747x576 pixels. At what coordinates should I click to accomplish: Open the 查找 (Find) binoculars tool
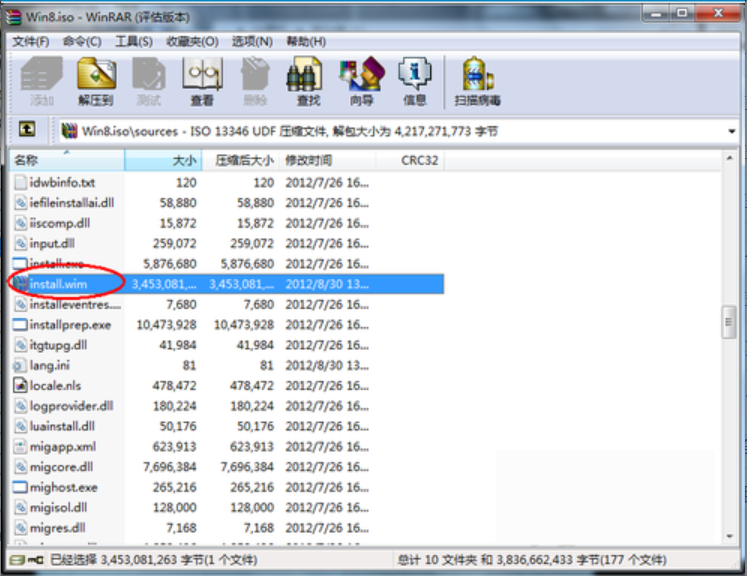pyautogui.click(x=308, y=80)
